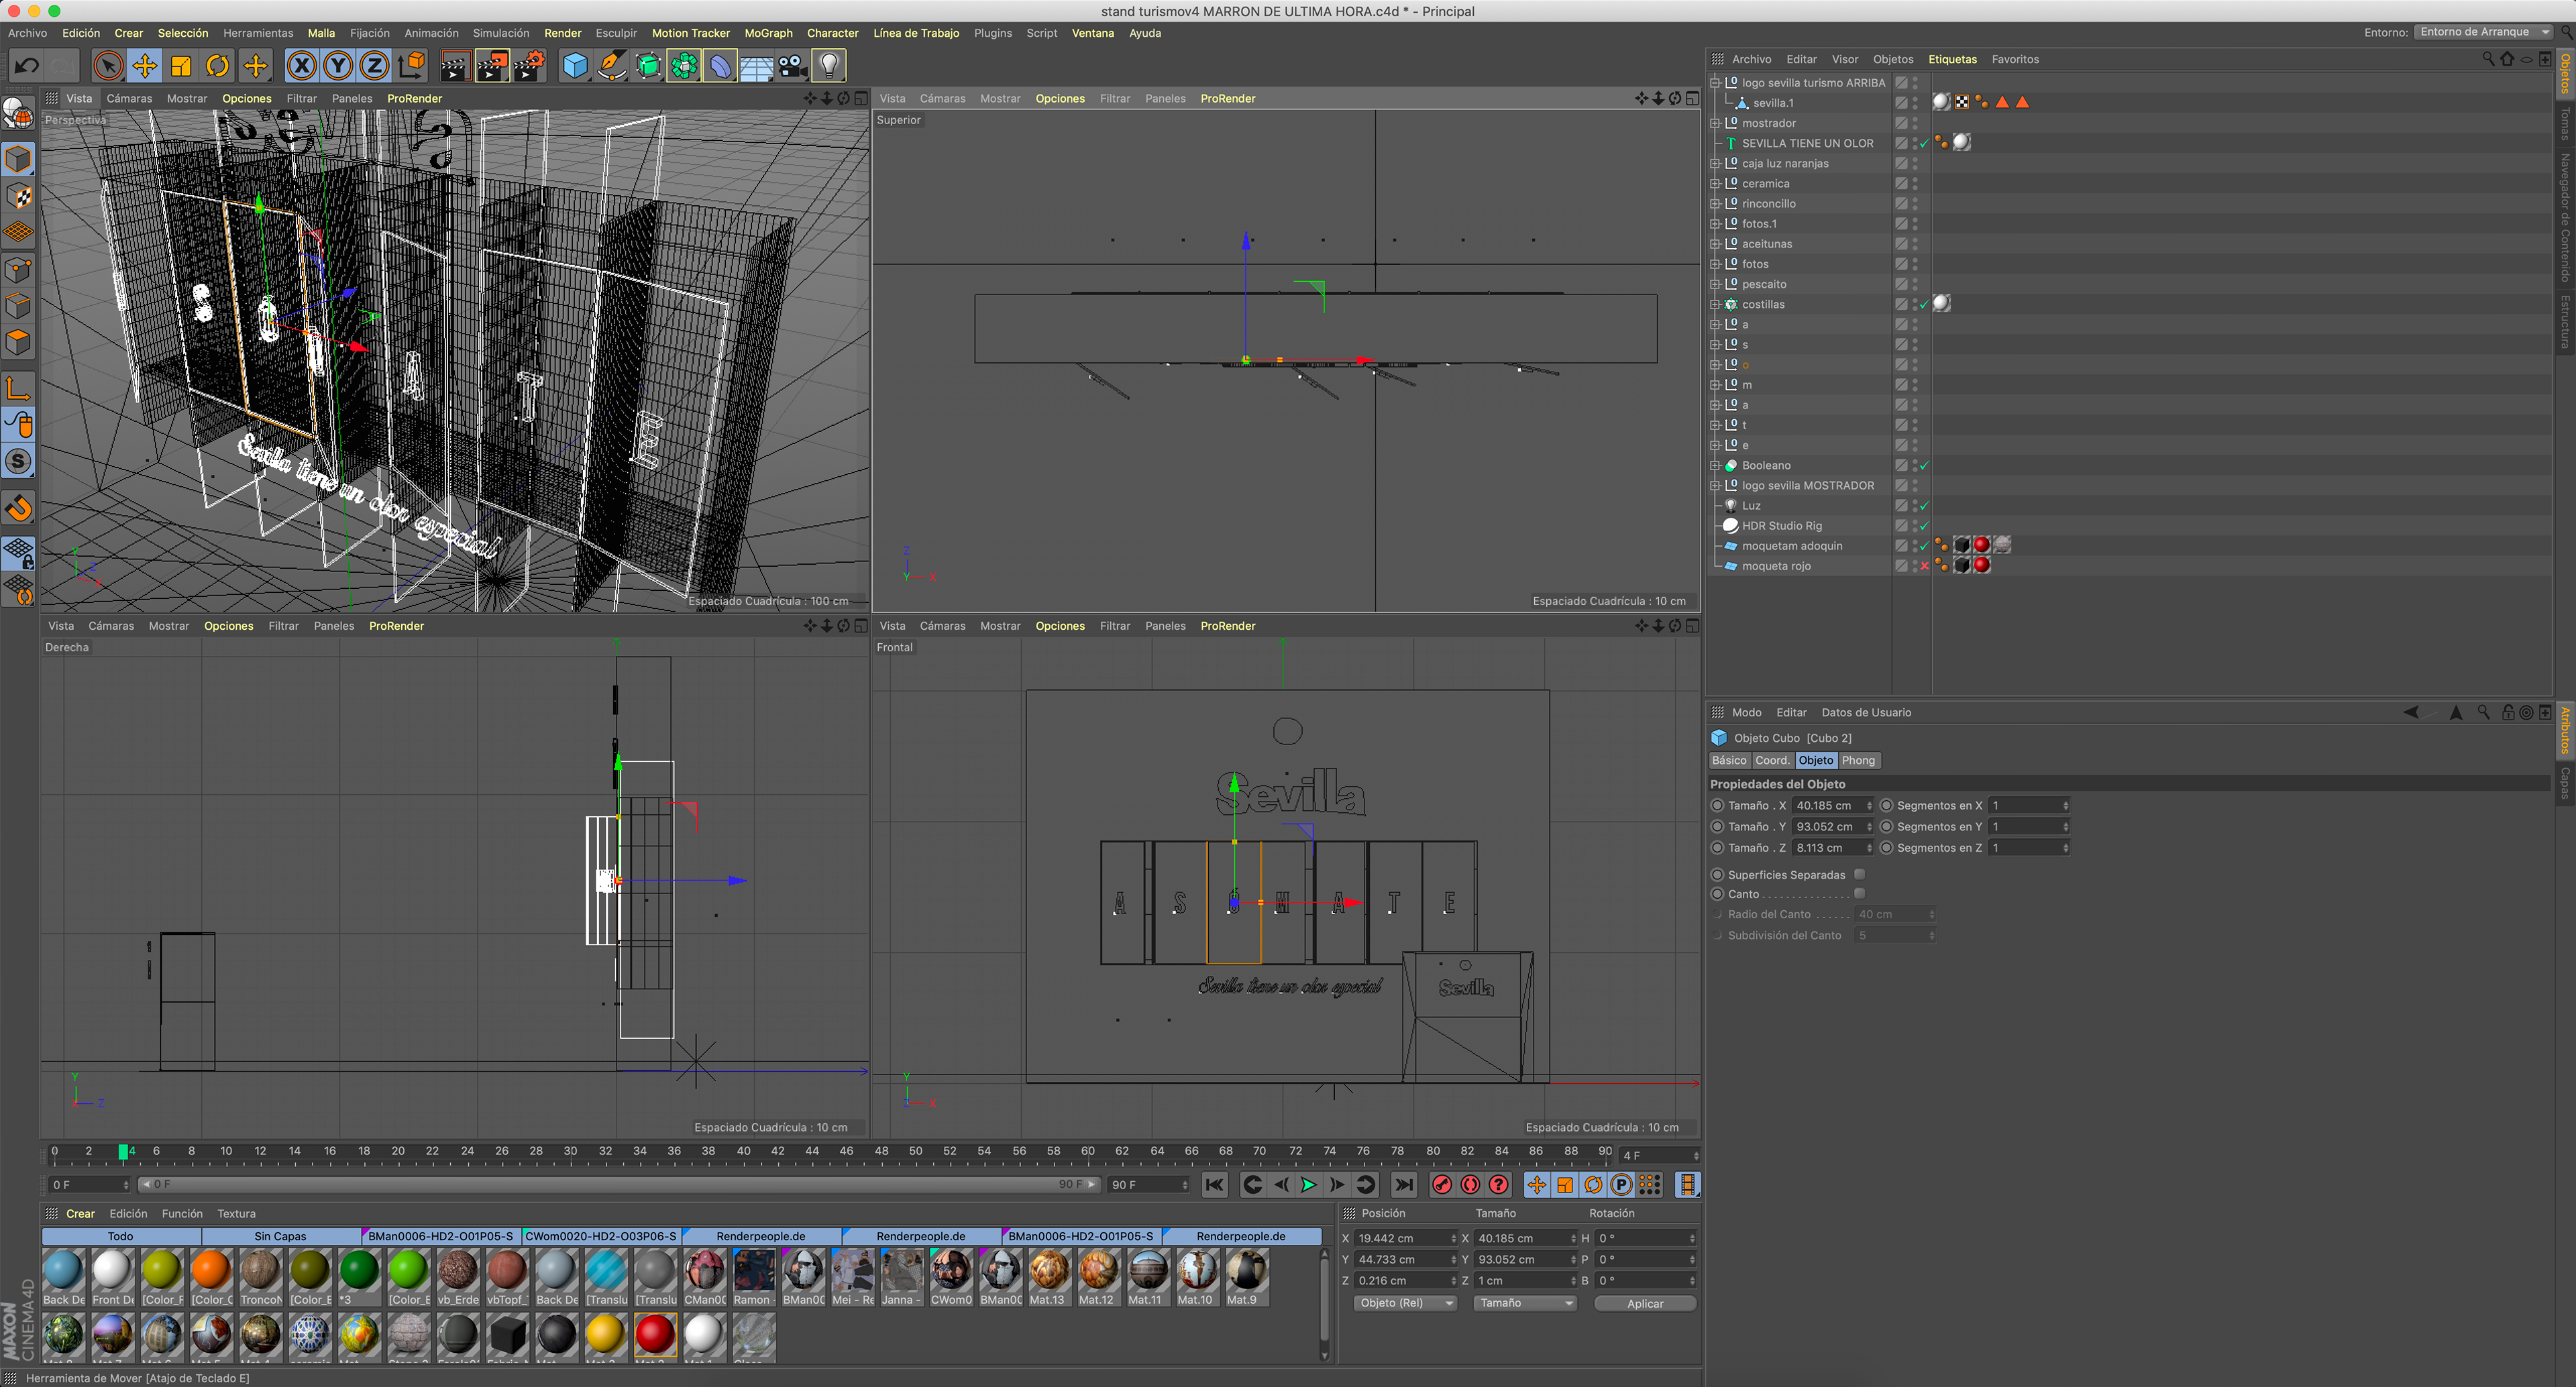2576x1387 pixels.
Task: Add a light object from the bulb icon
Action: click(828, 66)
